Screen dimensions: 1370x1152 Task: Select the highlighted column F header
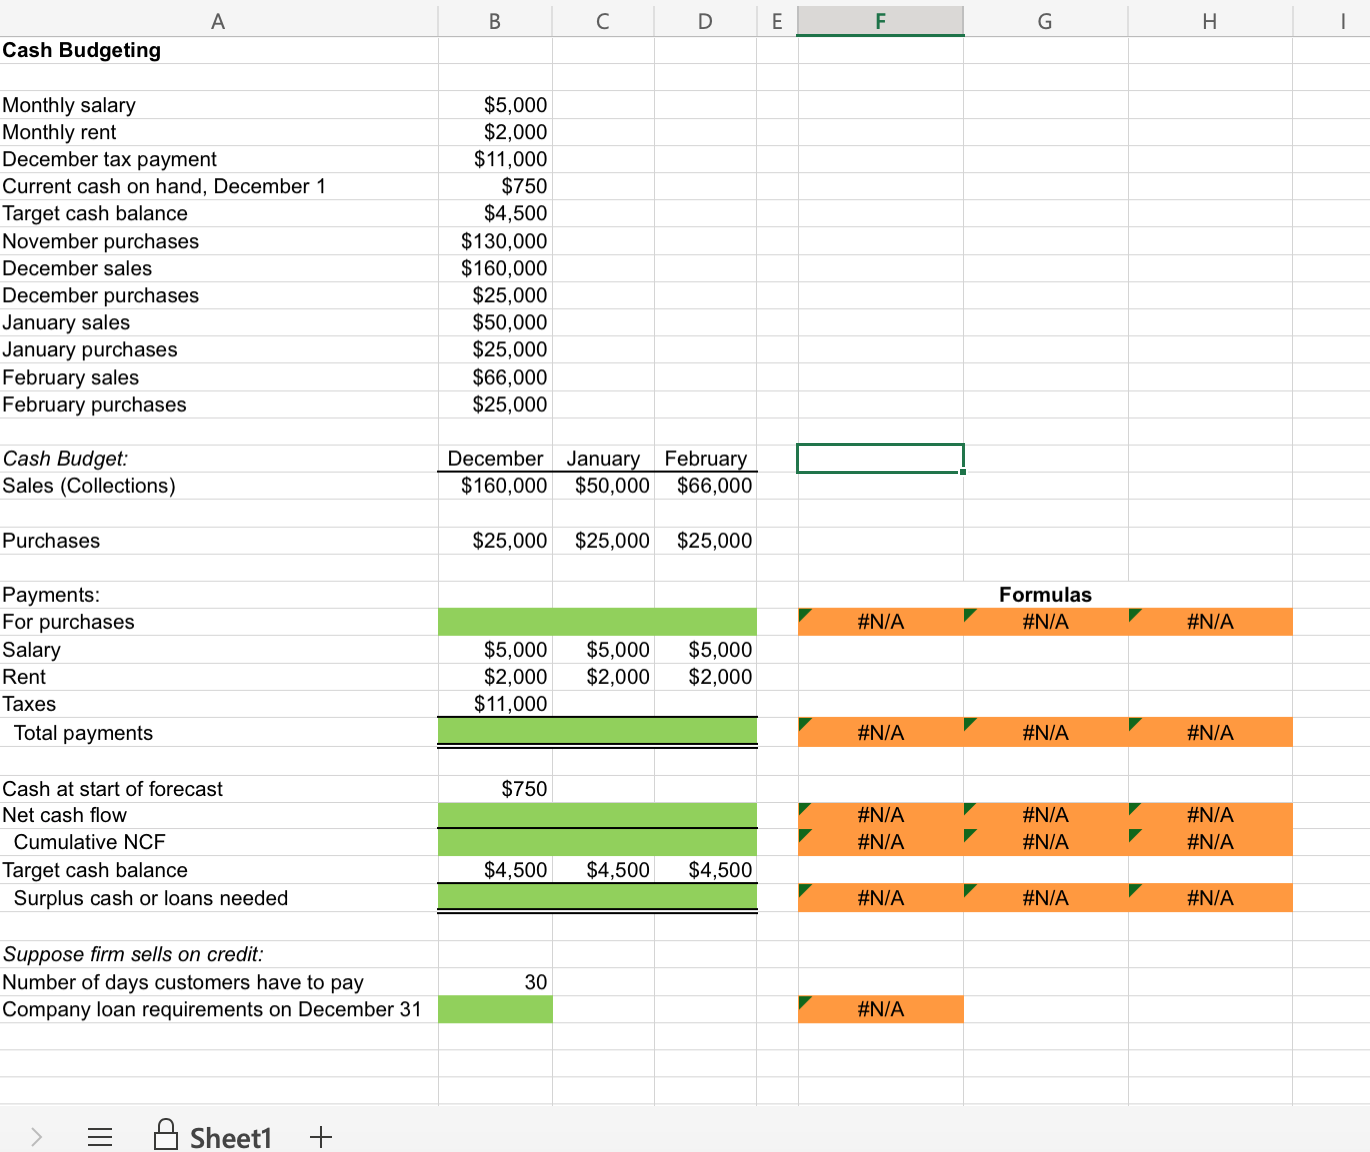click(880, 21)
